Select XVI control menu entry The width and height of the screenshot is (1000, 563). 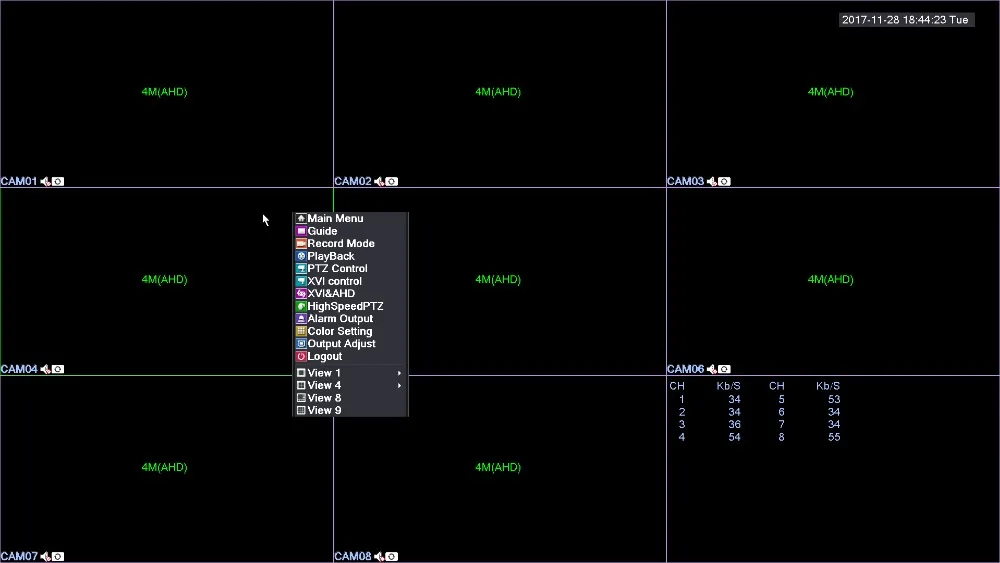(x=334, y=281)
